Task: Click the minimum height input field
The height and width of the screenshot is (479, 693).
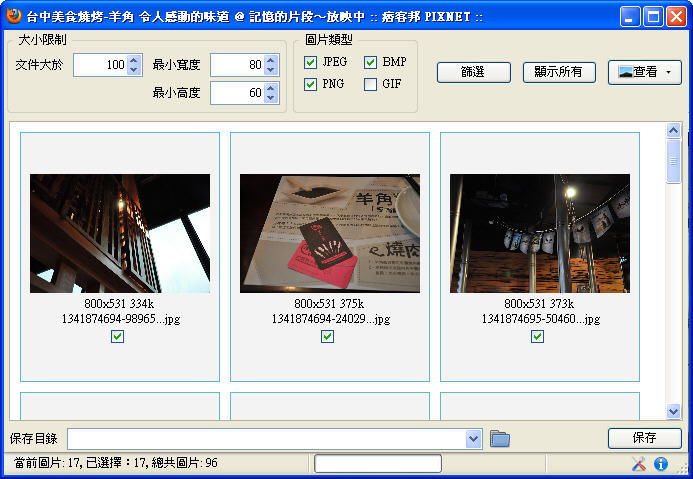Action: tap(236, 93)
